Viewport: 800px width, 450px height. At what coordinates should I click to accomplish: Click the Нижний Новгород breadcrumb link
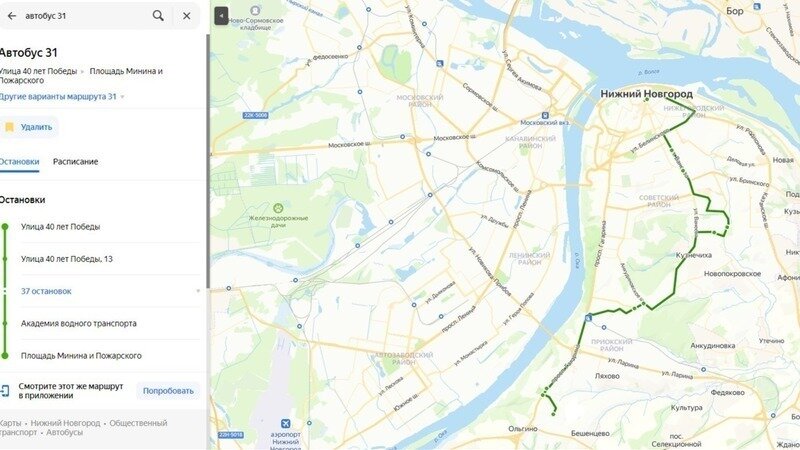pyautogui.click(x=65, y=423)
